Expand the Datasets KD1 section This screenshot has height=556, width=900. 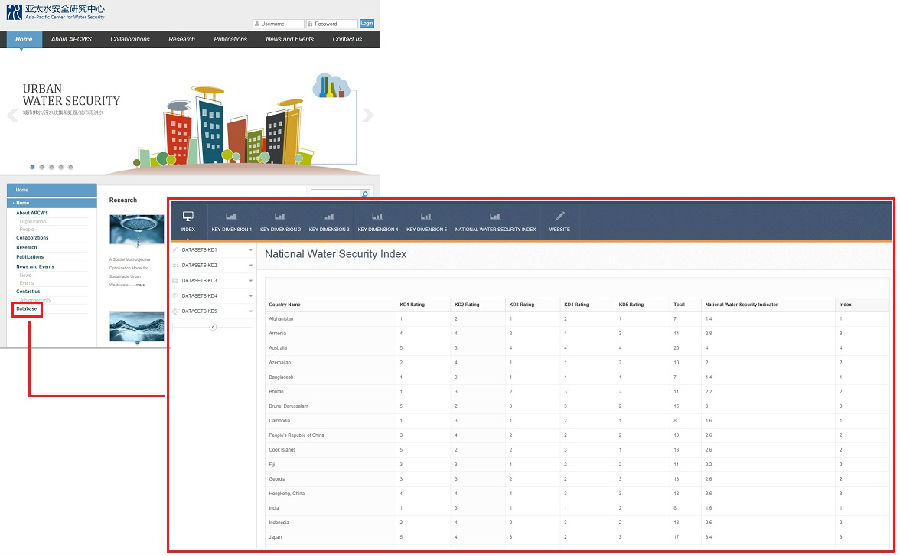pyautogui.click(x=249, y=249)
